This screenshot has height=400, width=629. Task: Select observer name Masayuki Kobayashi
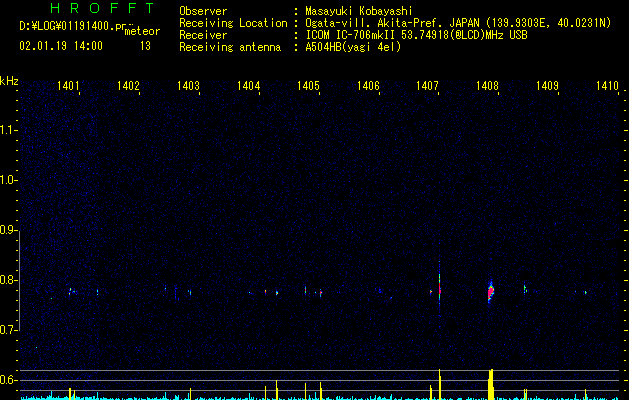coord(359,11)
